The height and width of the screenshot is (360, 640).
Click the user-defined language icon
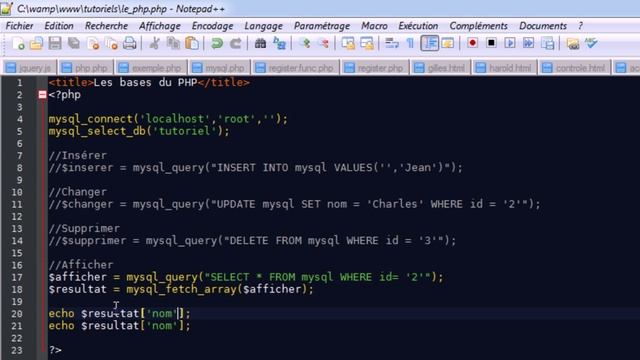click(448, 43)
